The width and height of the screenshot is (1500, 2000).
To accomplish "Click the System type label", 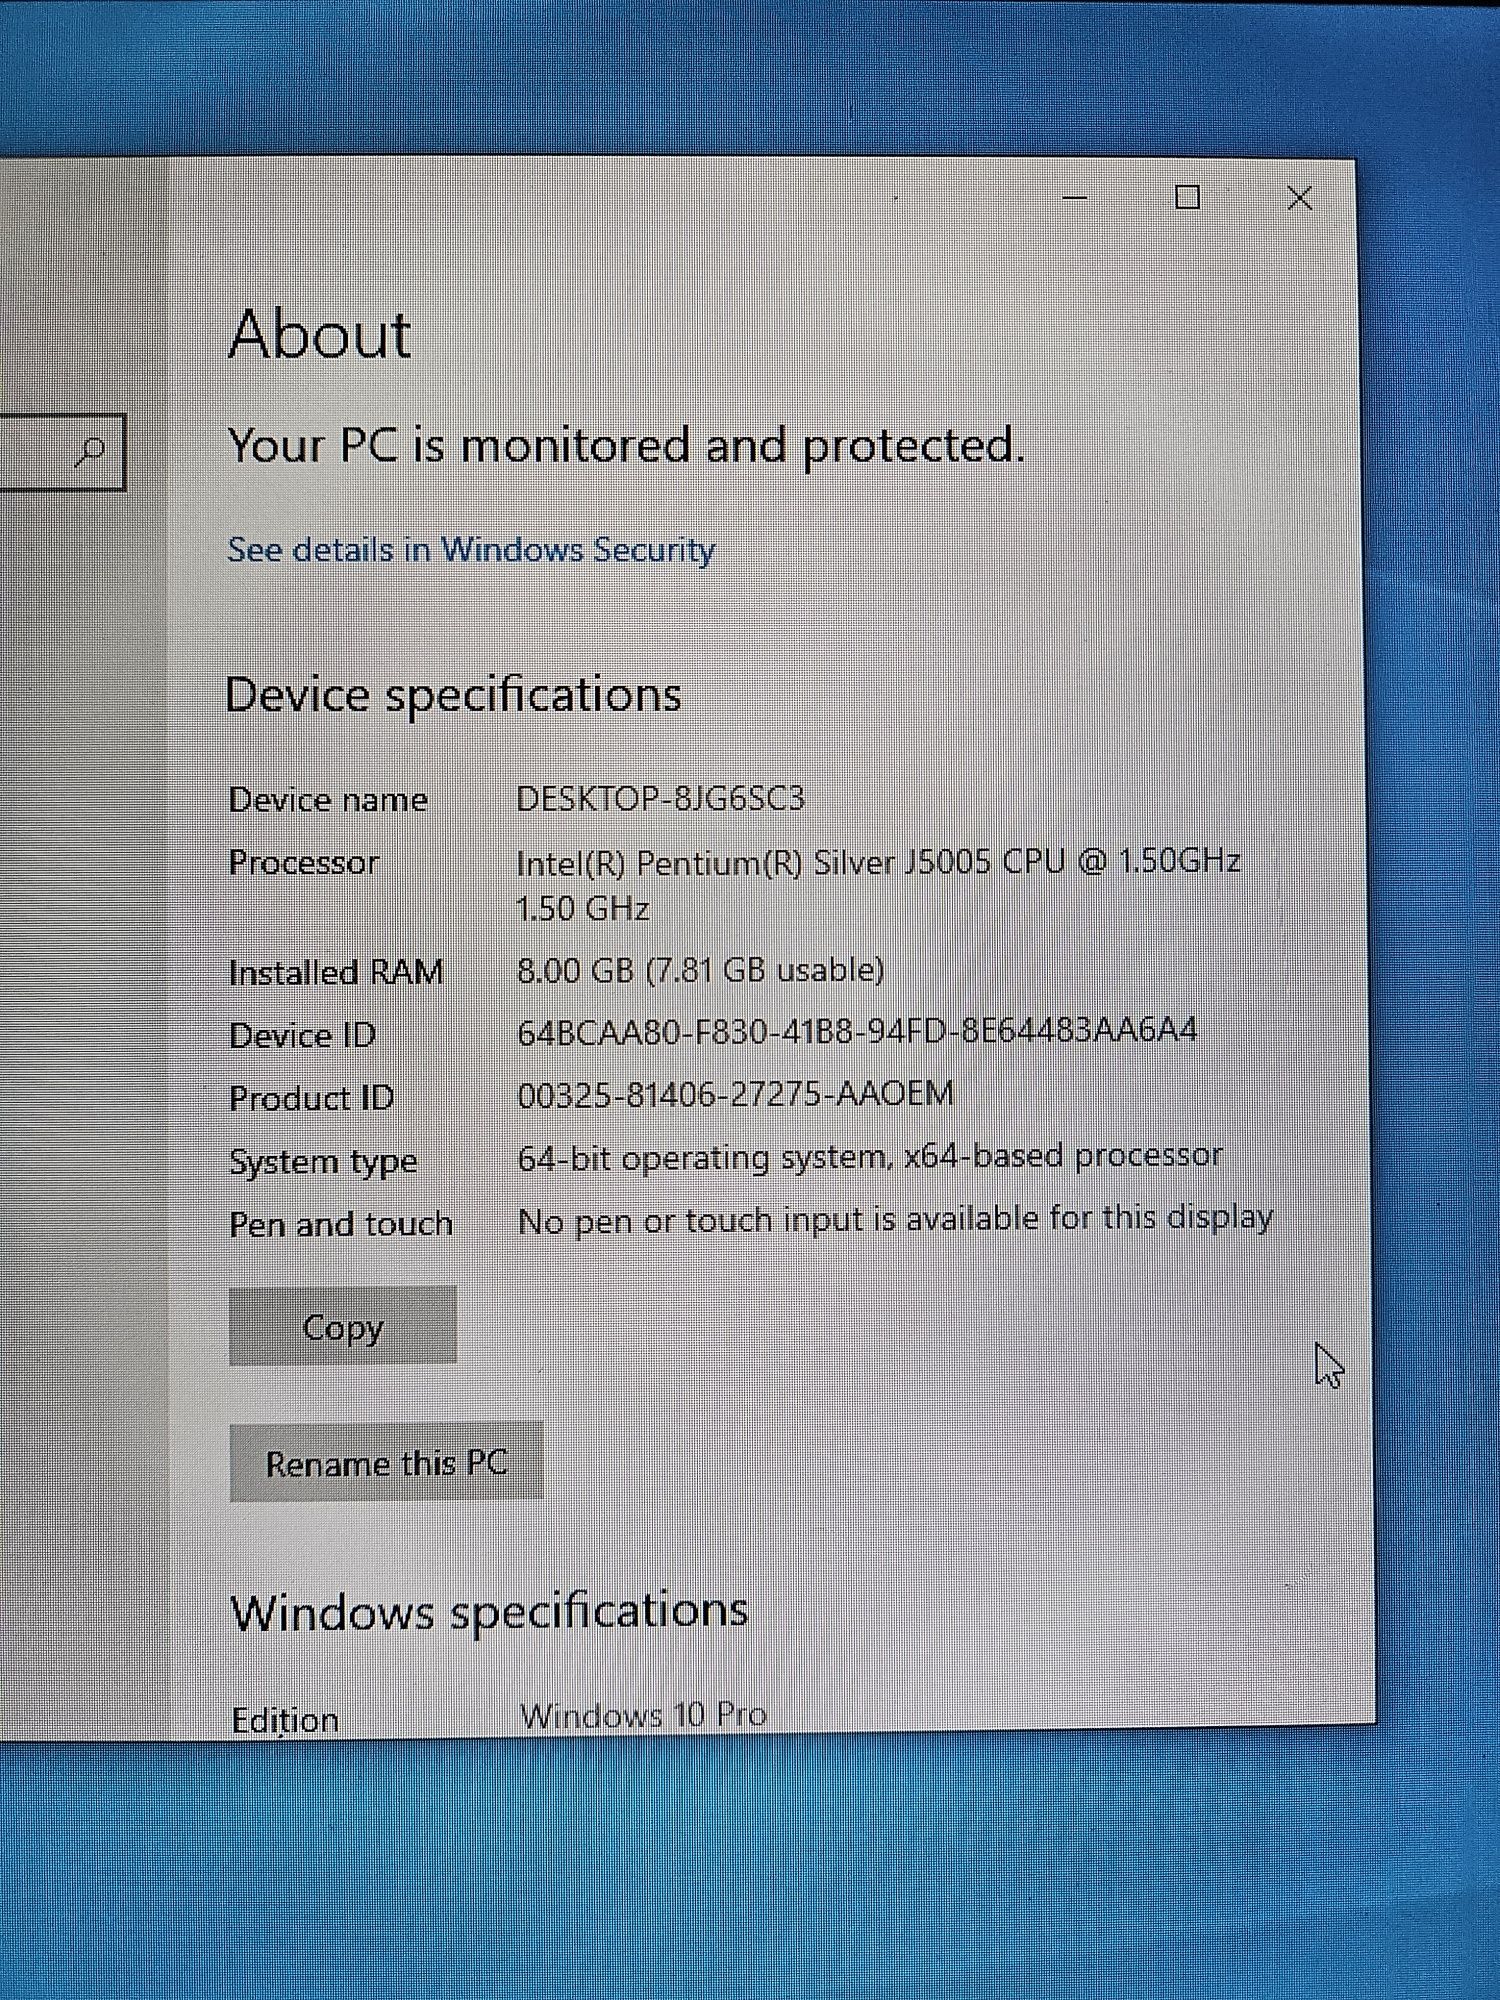I will click(323, 1162).
